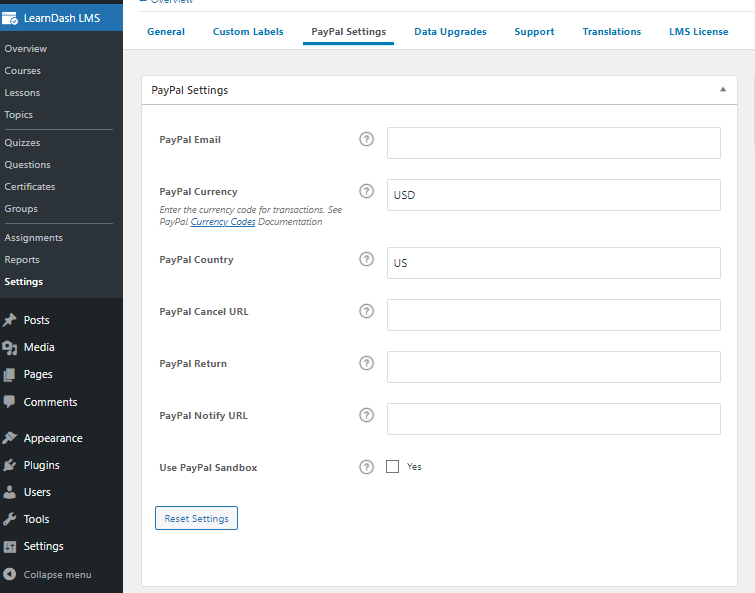Click the Comments bubble icon
This screenshot has height=593, width=755.
point(10,402)
